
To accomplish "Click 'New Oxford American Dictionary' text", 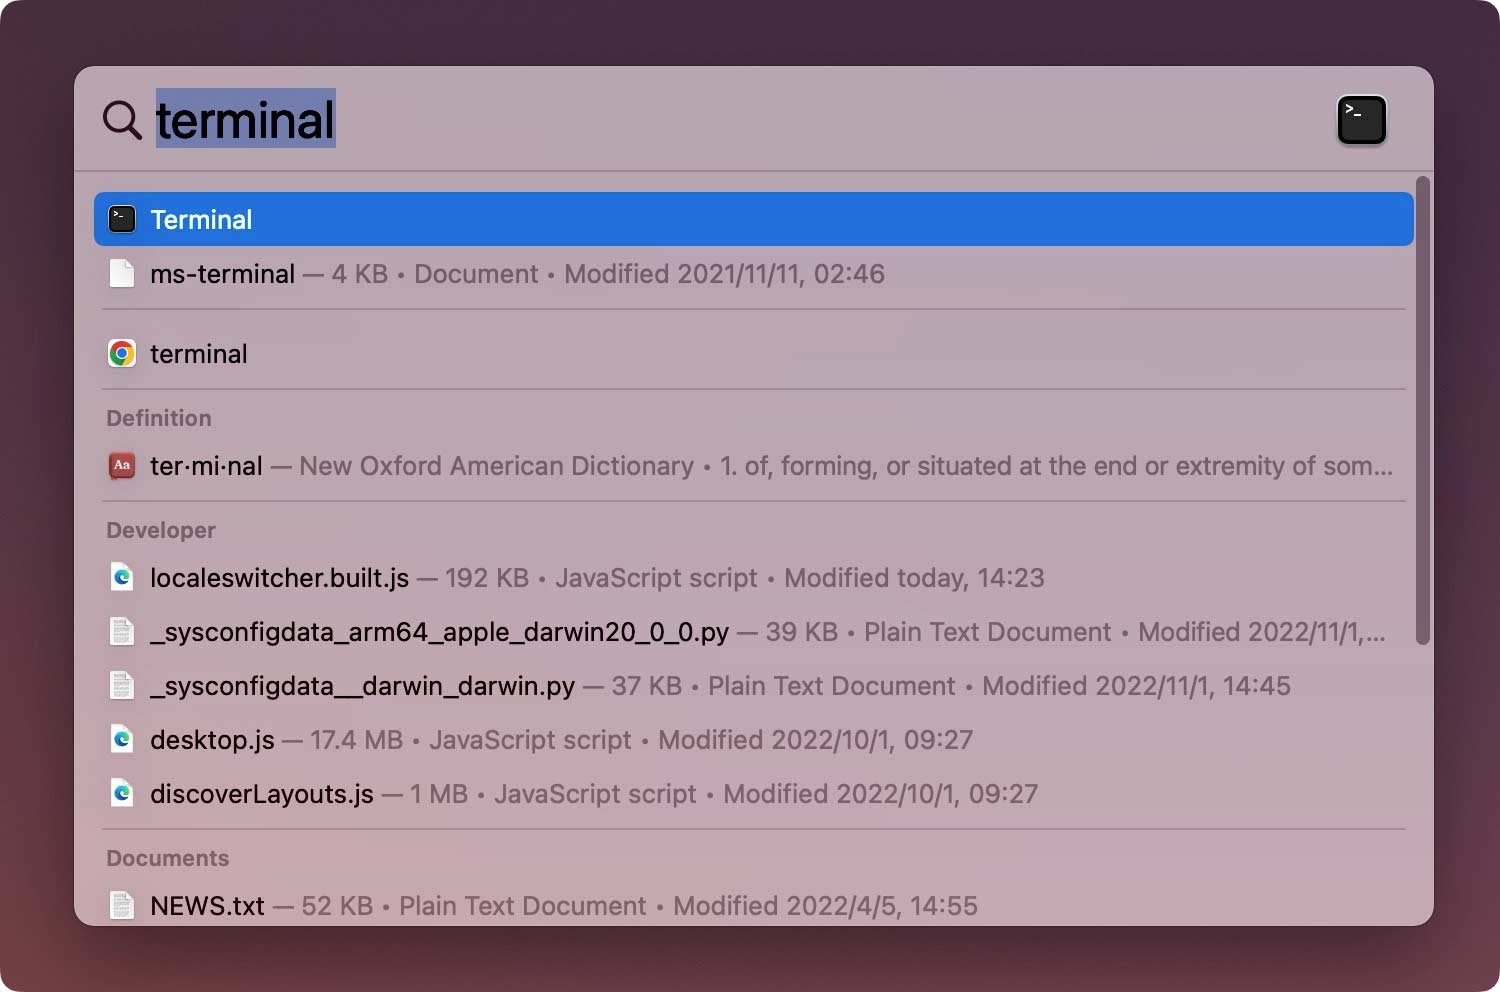I will tap(496, 466).
